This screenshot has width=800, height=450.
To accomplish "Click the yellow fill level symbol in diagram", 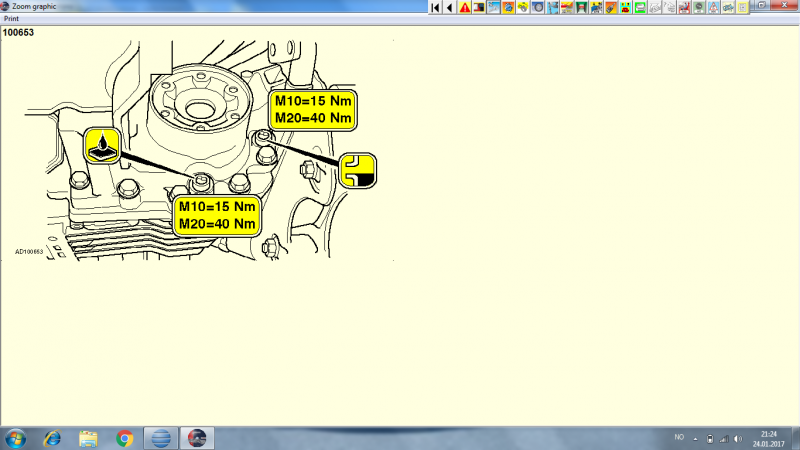I will (357, 171).
